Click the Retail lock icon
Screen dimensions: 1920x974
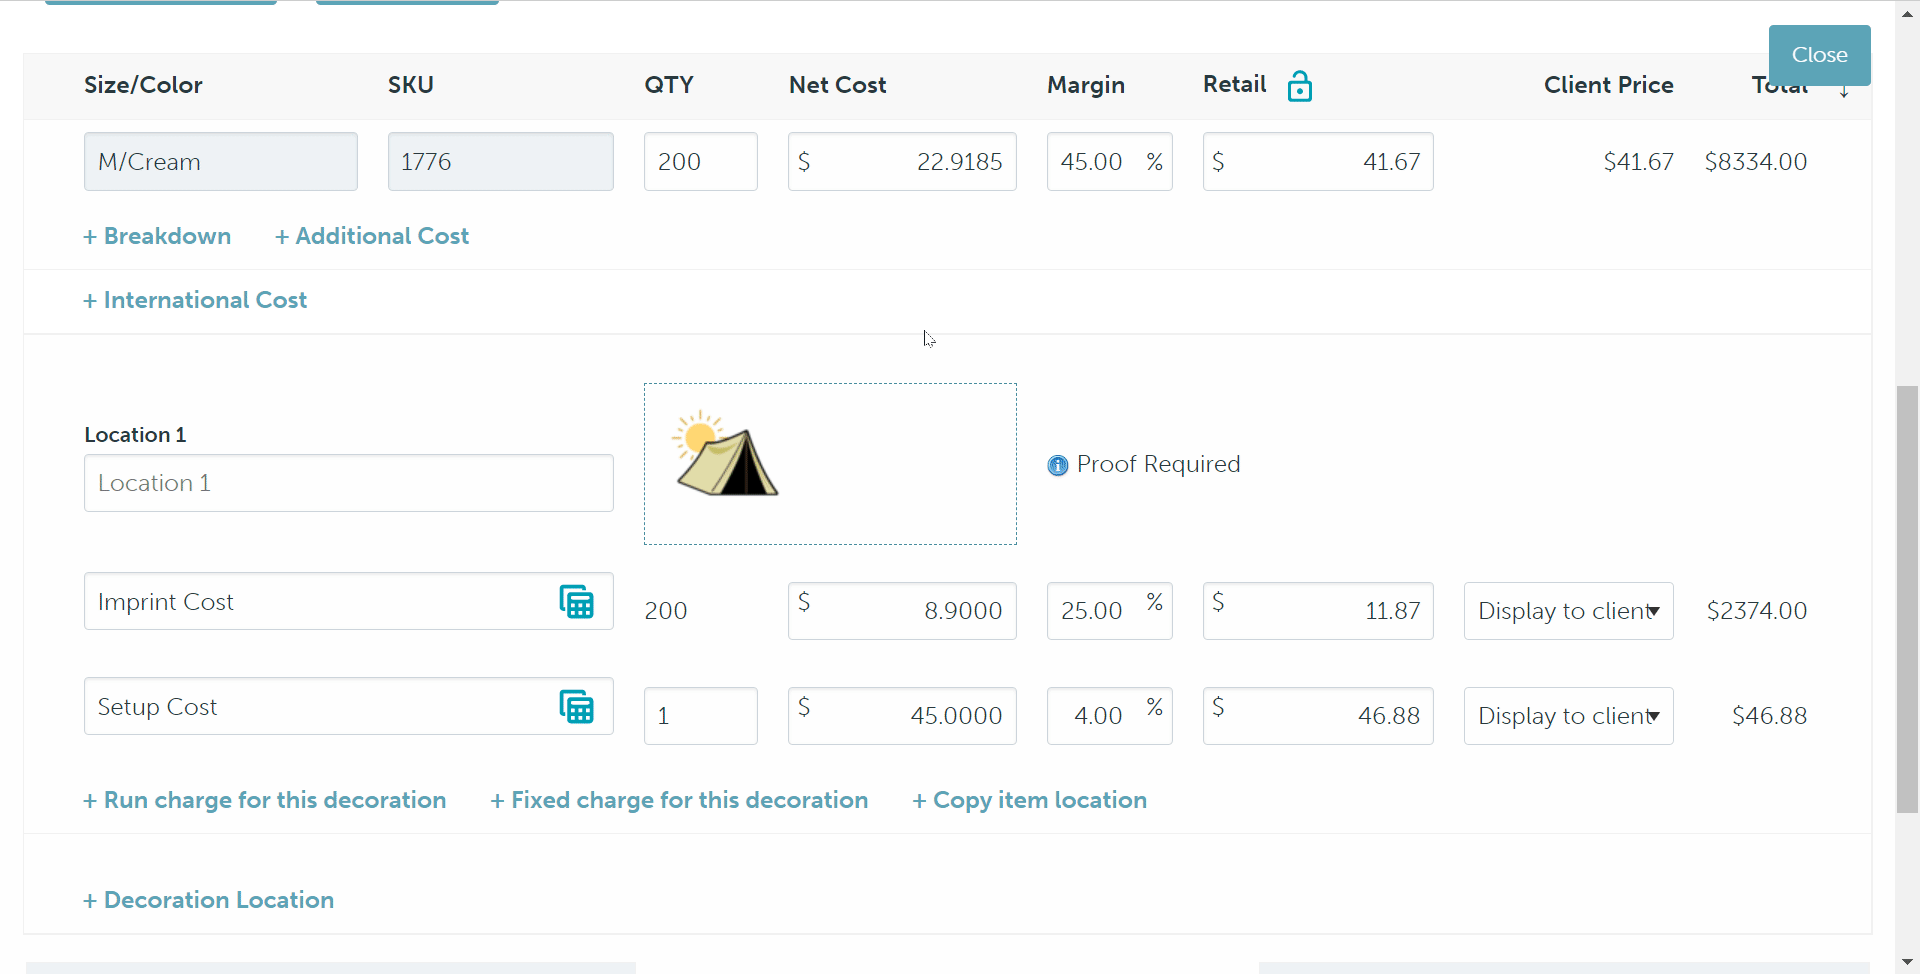1299,87
